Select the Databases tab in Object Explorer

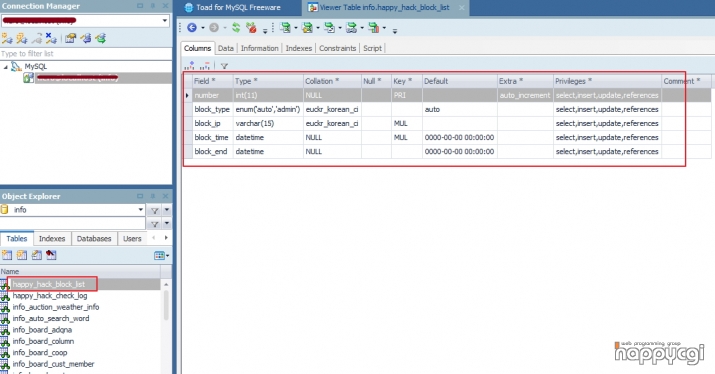(94, 239)
